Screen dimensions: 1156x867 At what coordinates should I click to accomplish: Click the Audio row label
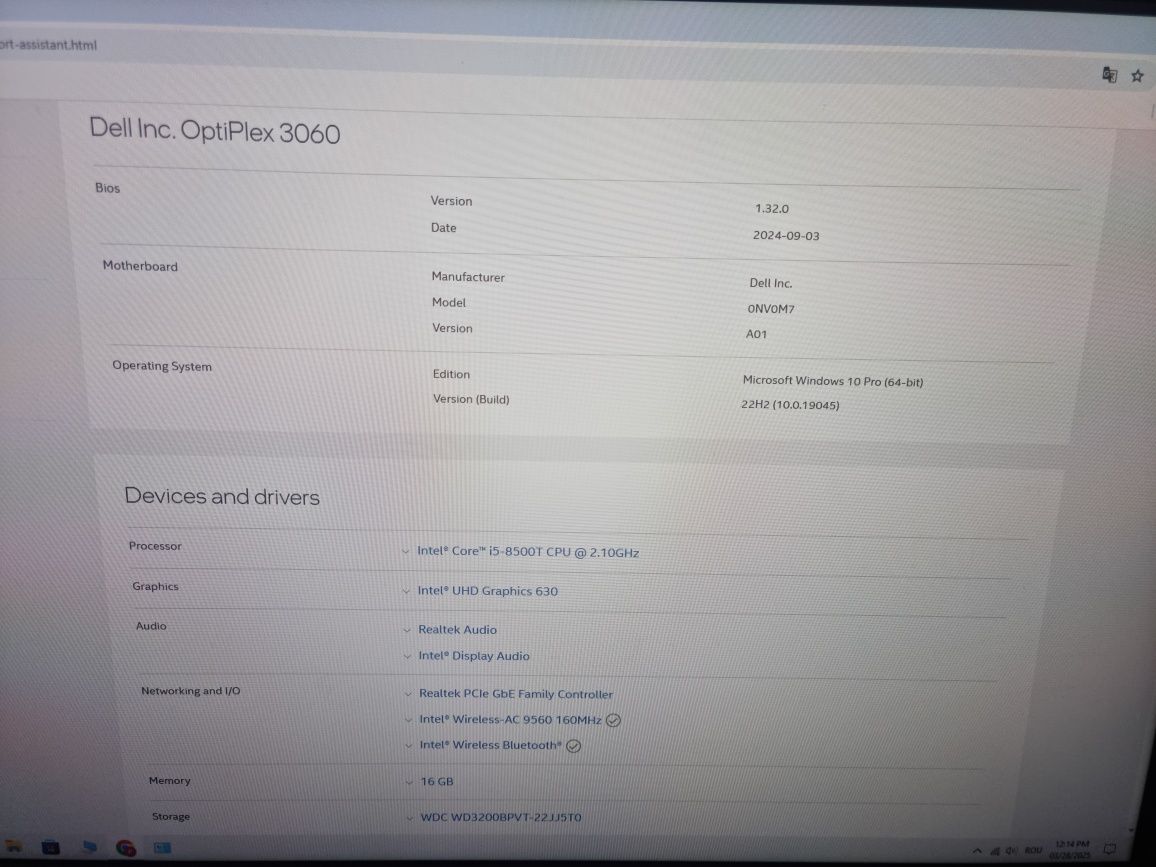tap(151, 626)
